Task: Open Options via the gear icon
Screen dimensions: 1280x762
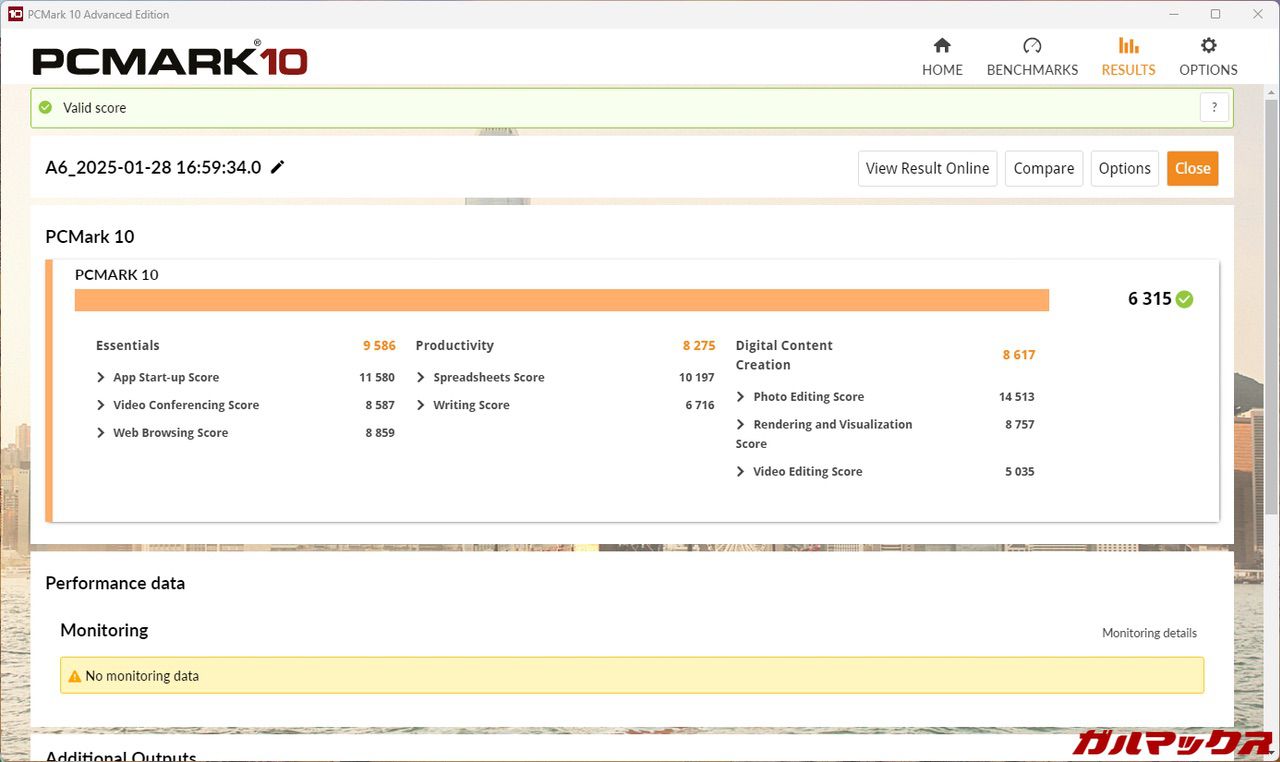Action: click(x=1208, y=46)
